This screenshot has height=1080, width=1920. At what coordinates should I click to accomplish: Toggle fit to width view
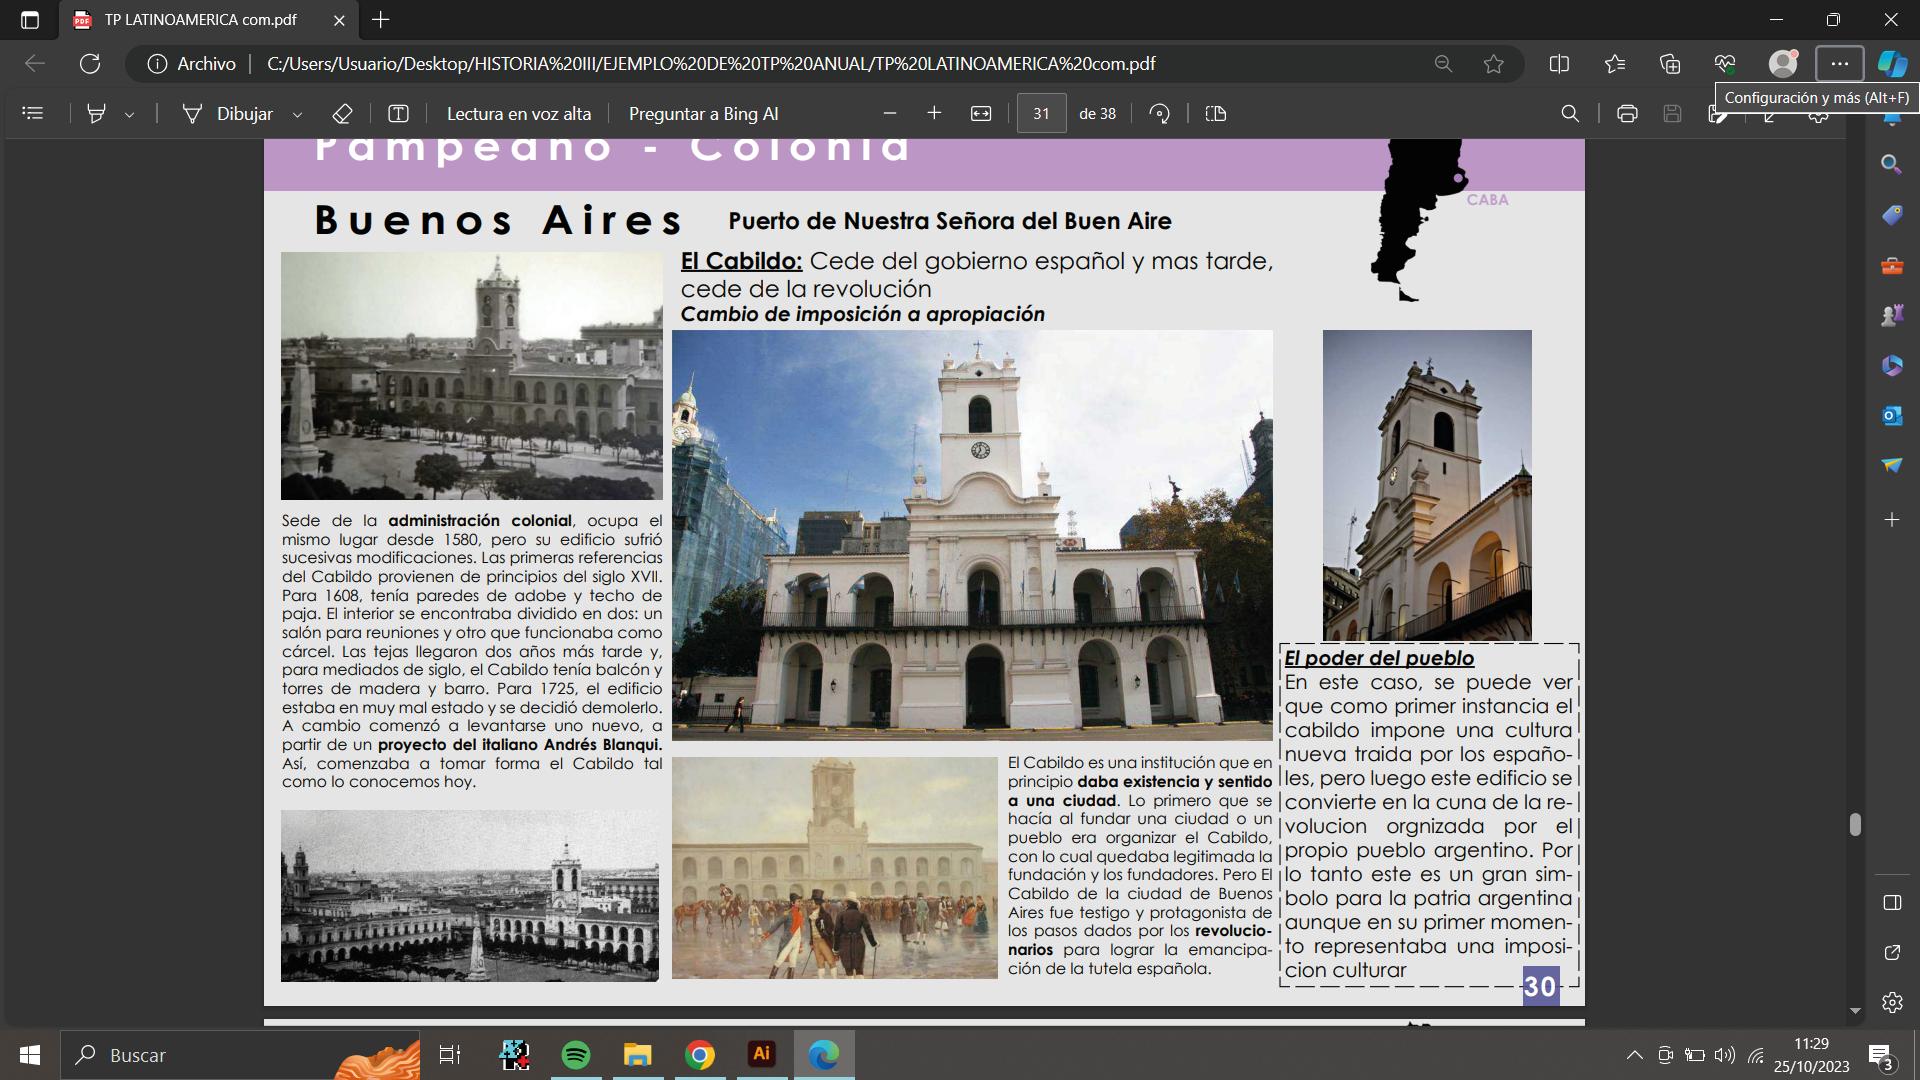(x=981, y=114)
